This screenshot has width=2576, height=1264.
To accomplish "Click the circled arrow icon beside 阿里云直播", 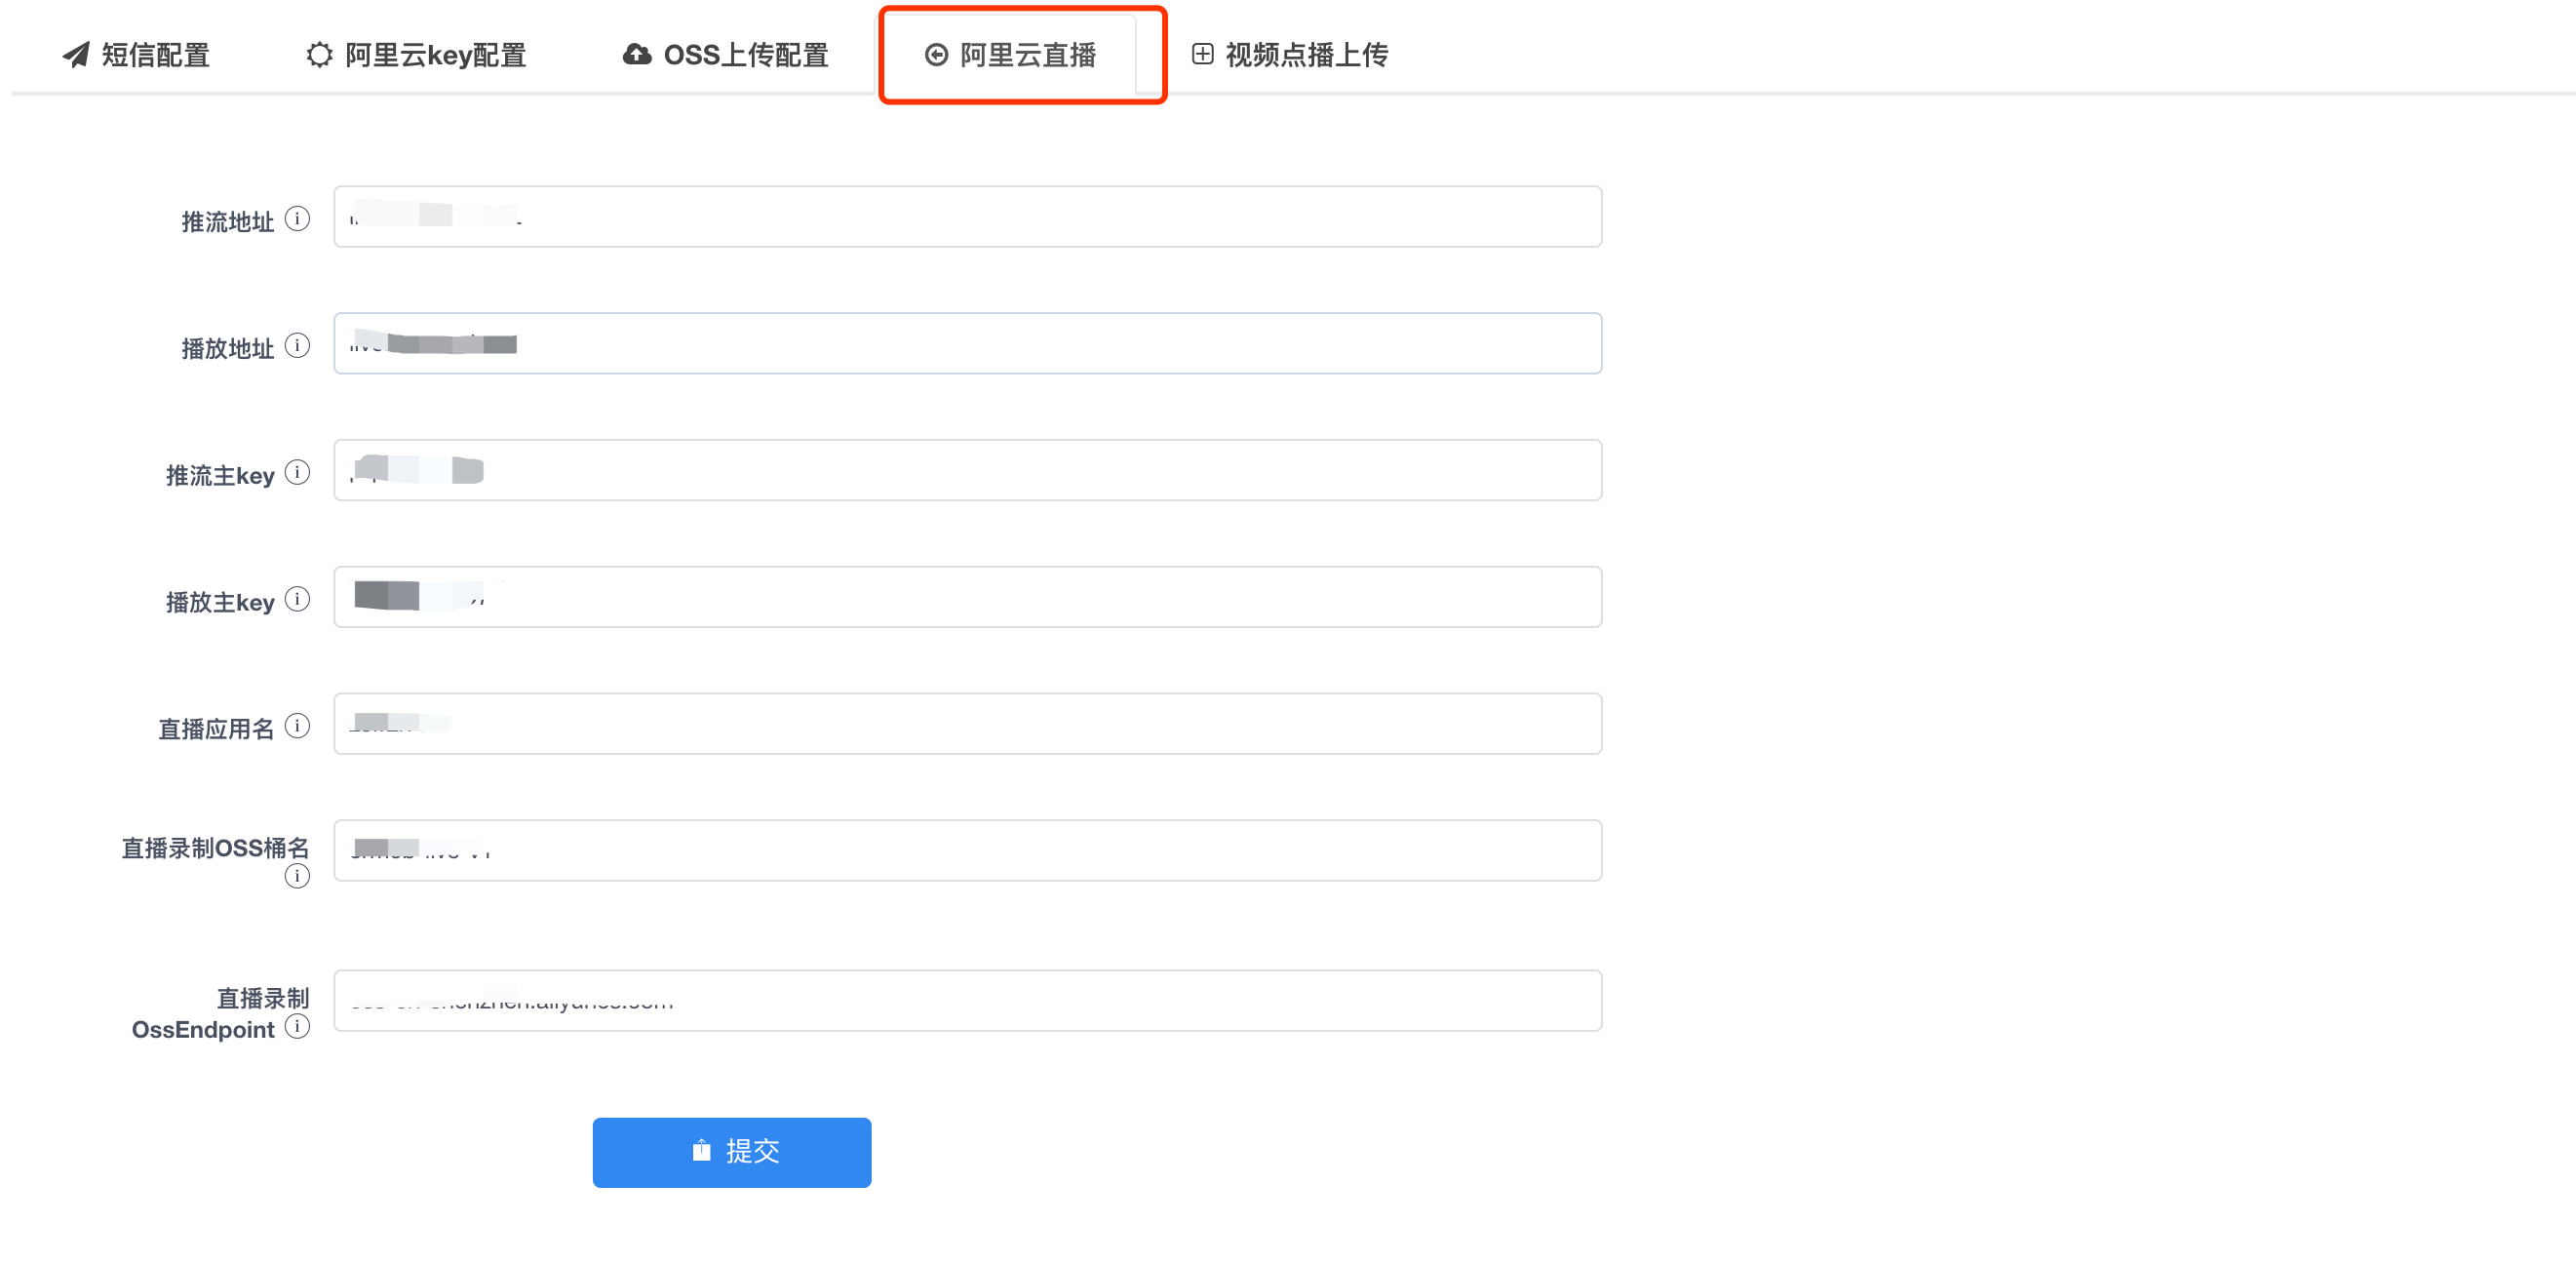I will [x=936, y=55].
